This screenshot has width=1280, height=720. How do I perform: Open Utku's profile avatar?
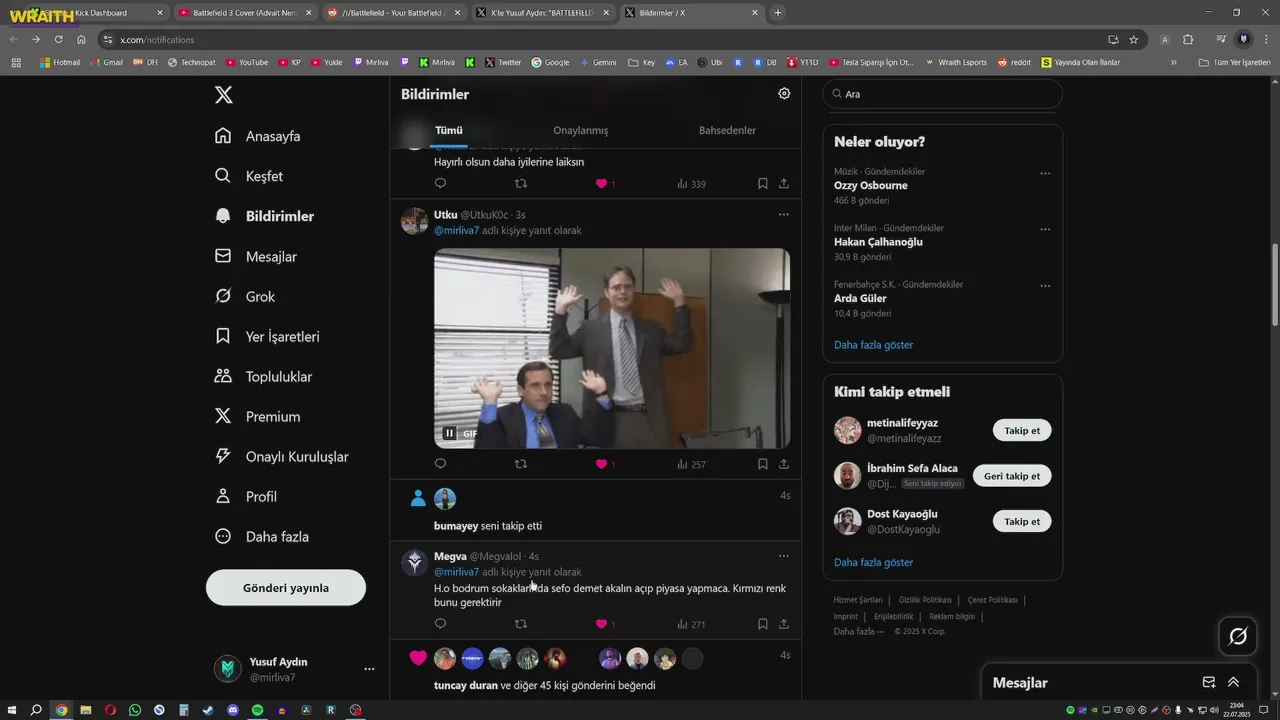coord(414,221)
